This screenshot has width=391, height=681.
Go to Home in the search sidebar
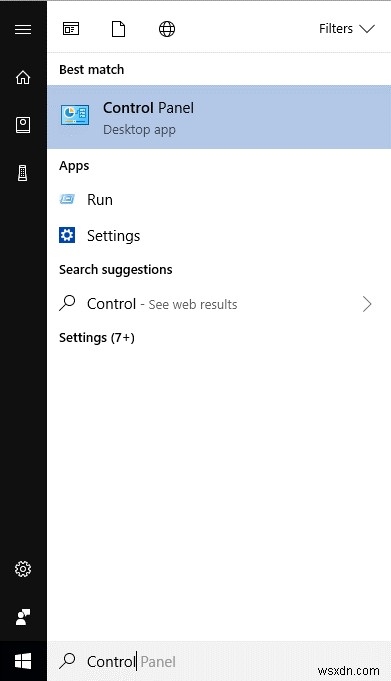[23, 77]
